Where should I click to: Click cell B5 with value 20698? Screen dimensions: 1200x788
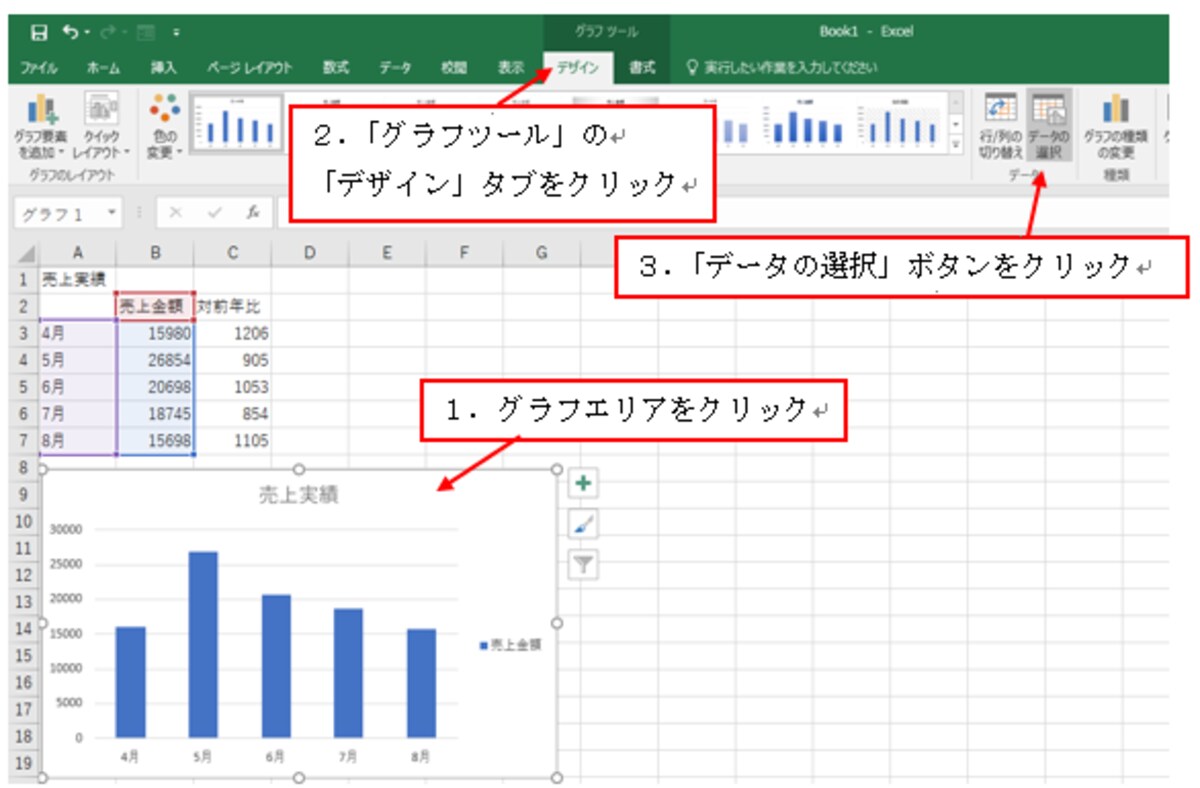click(x=155, y=387)
